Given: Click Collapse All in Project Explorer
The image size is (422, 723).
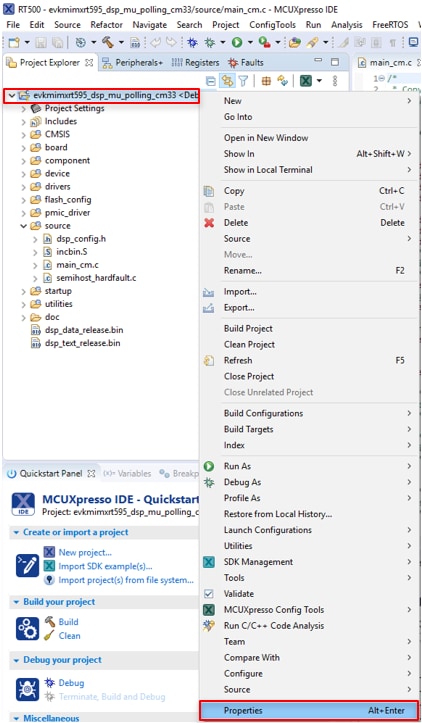Looking at the screenshot, I should point(210,81).
